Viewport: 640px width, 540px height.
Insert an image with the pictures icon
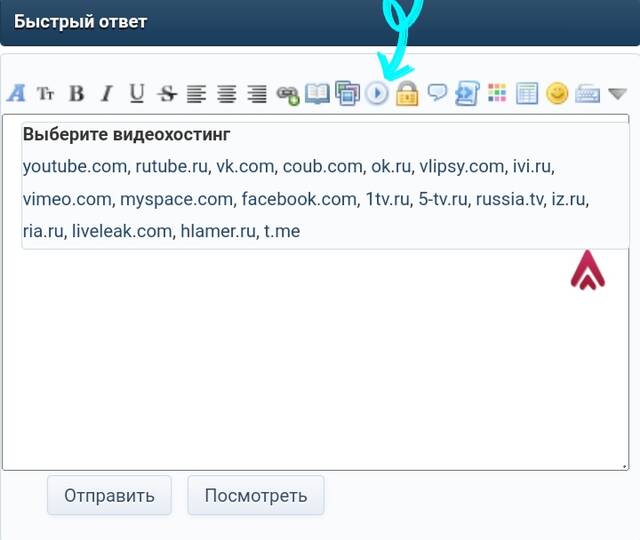[x=347, y=93]
